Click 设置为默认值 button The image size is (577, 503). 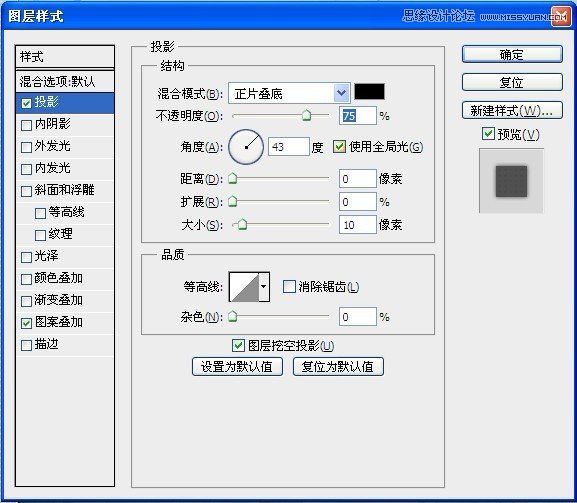pyautogui.click(x=237, y=366)
